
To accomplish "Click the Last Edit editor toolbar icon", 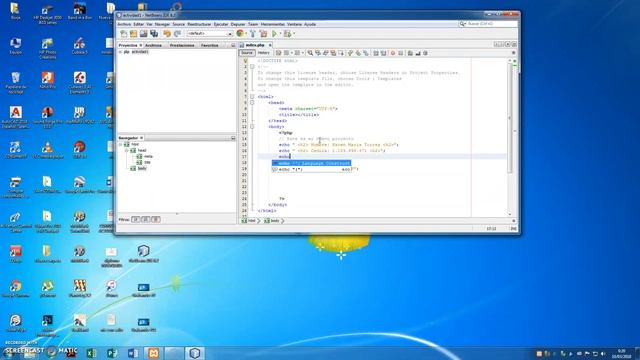I will tap(278, 53).
